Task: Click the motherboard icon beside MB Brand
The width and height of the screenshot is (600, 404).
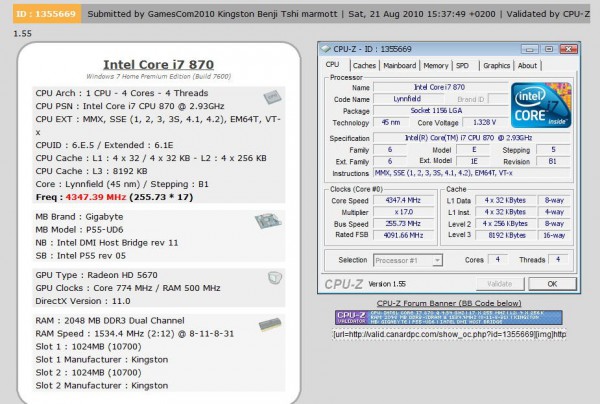Action: click(269, 221)
